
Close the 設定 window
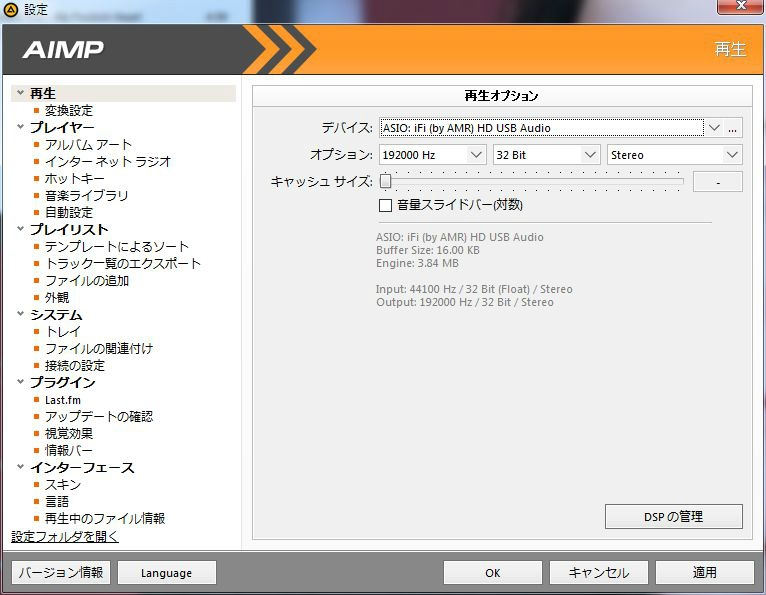click(741, 6)
